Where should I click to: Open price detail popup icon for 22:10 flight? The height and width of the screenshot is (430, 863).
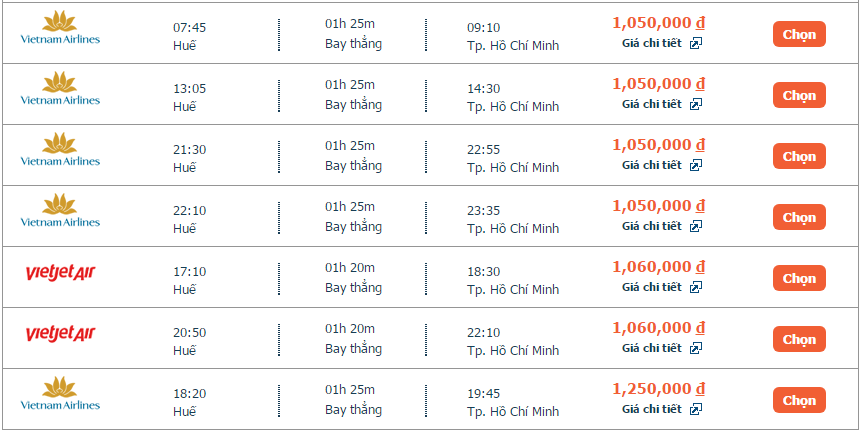coord(696,227)
